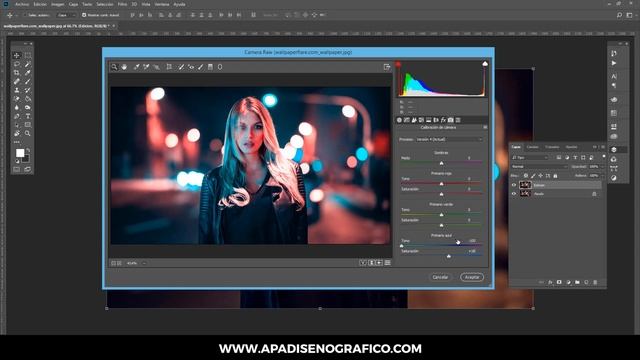This screenshot has width=640, height=360.
Task: Click the Sombras Matiz slider handle
Action: pyautogui.click(x=441, y=163)
